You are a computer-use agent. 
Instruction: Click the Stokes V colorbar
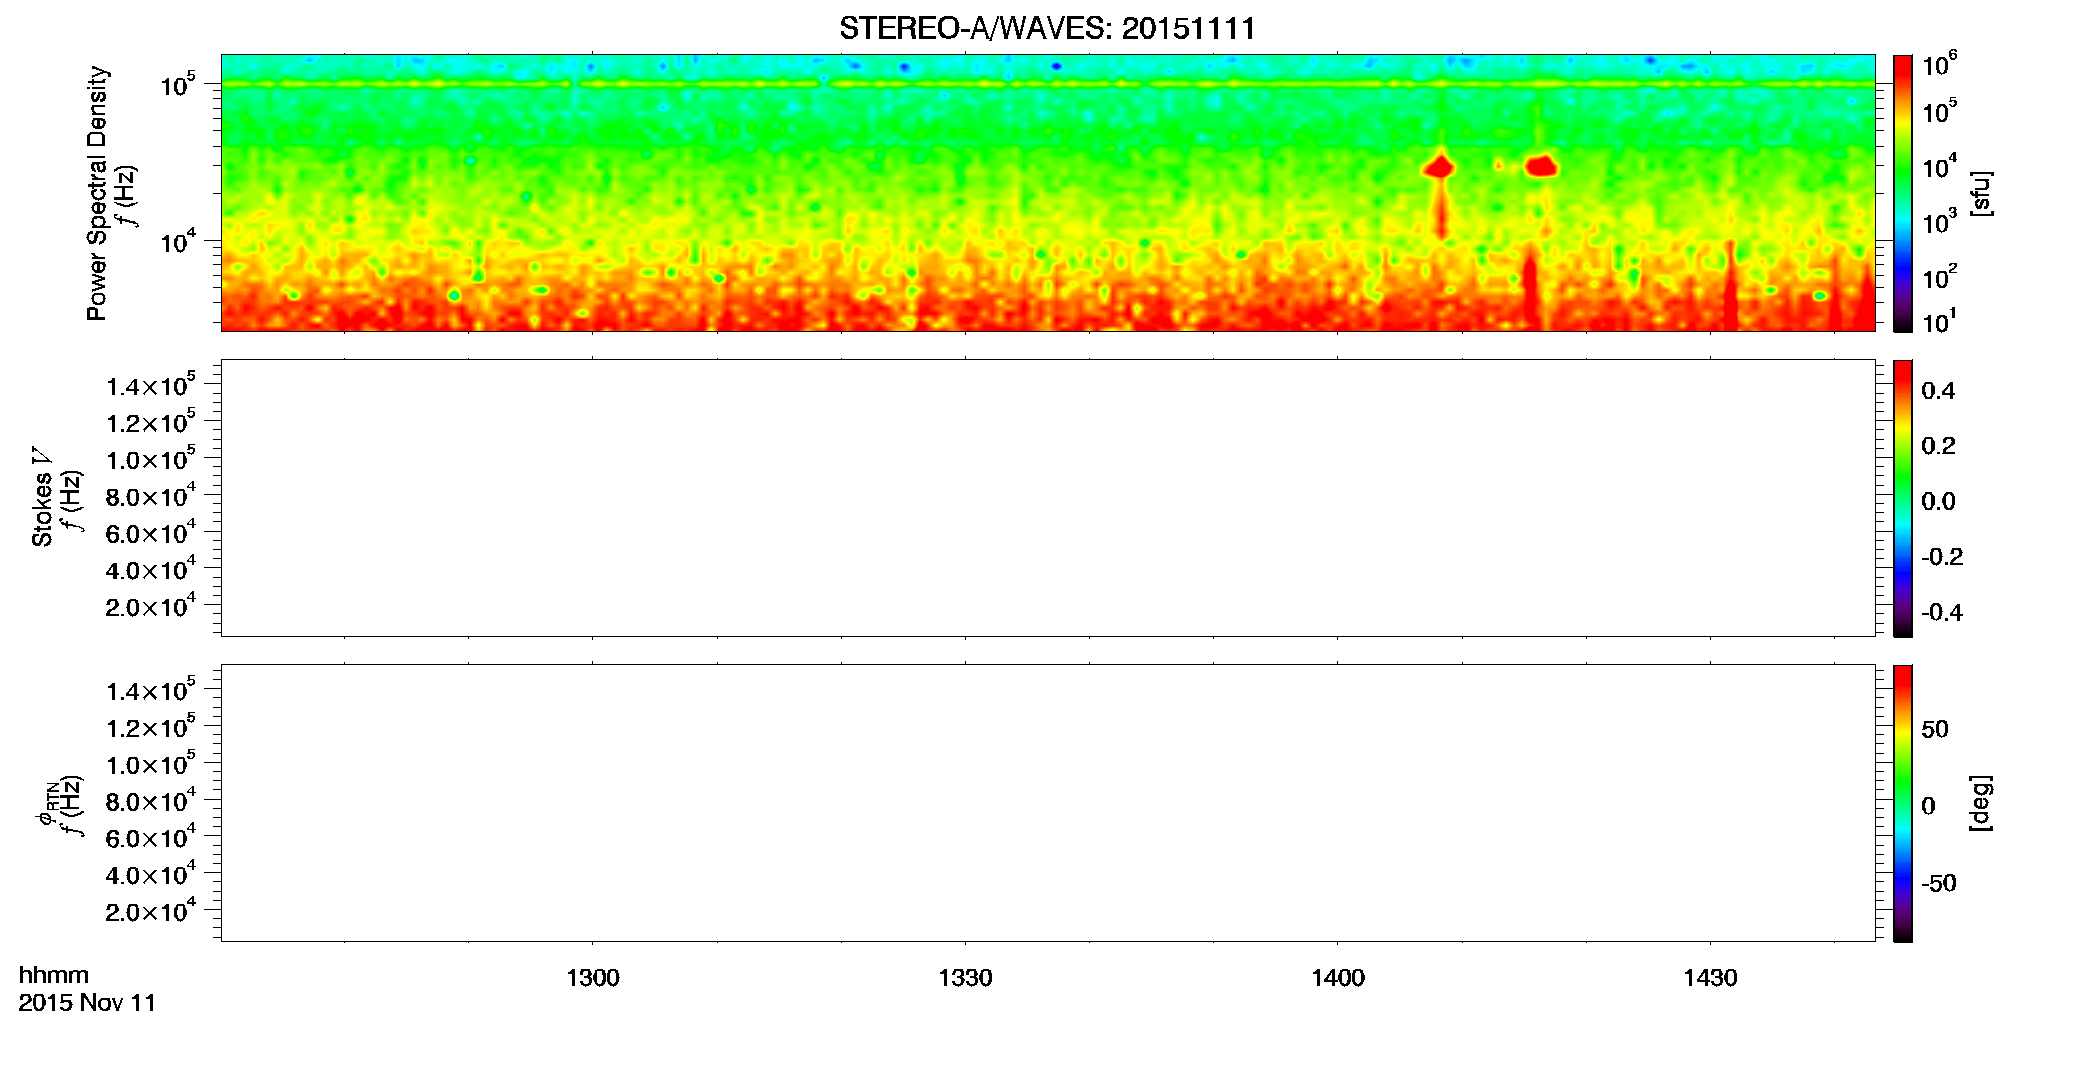(x=1903, y=498)
